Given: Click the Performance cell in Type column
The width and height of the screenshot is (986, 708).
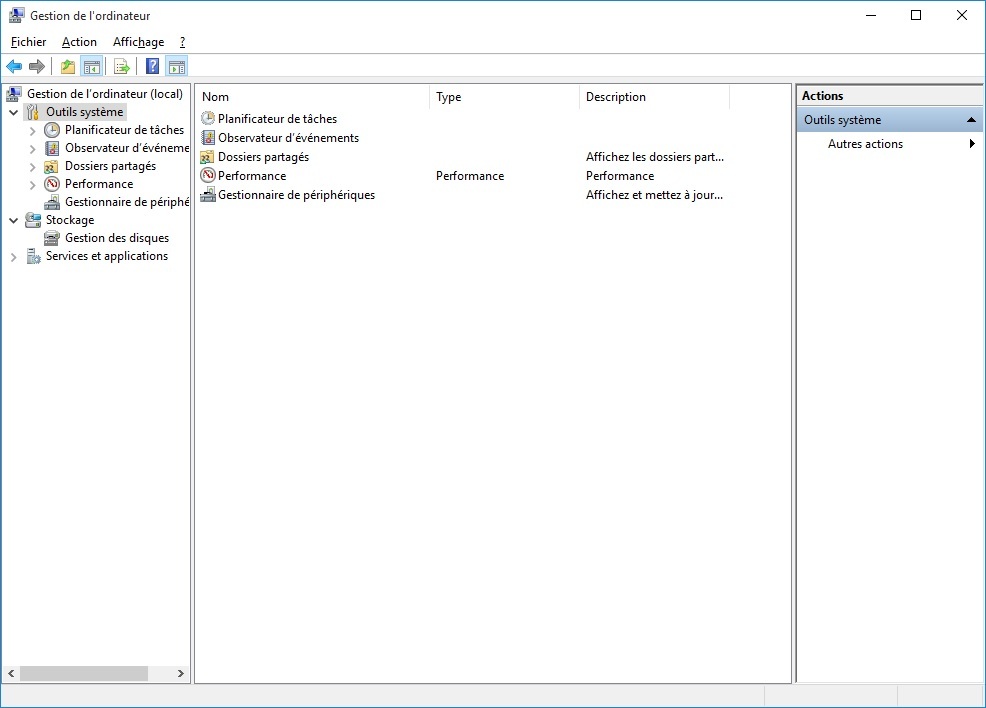Looking at the screenshot, I should 470,175.
